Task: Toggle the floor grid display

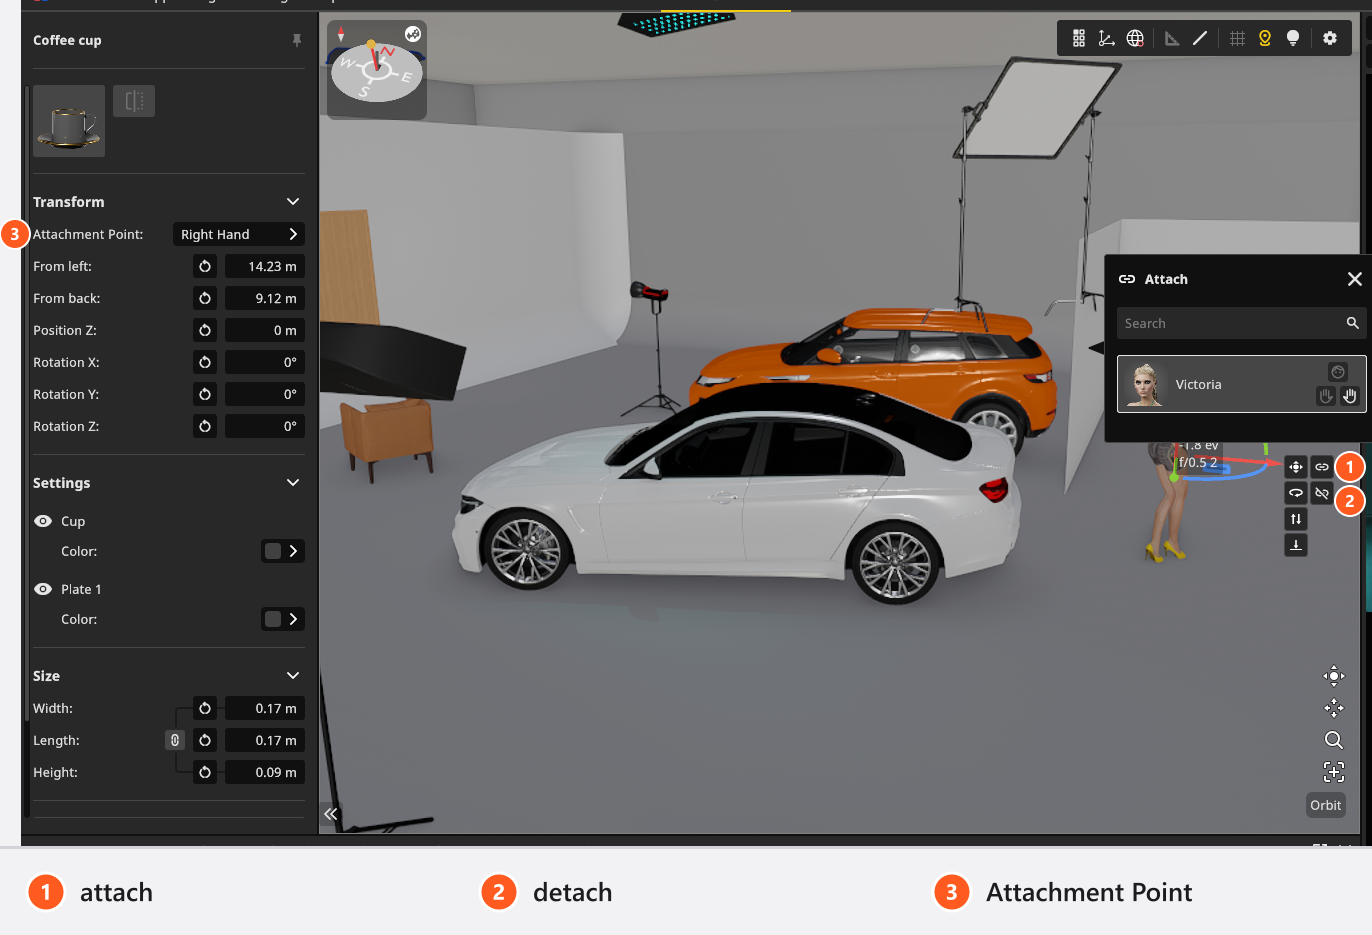Action: (1237, 38)
